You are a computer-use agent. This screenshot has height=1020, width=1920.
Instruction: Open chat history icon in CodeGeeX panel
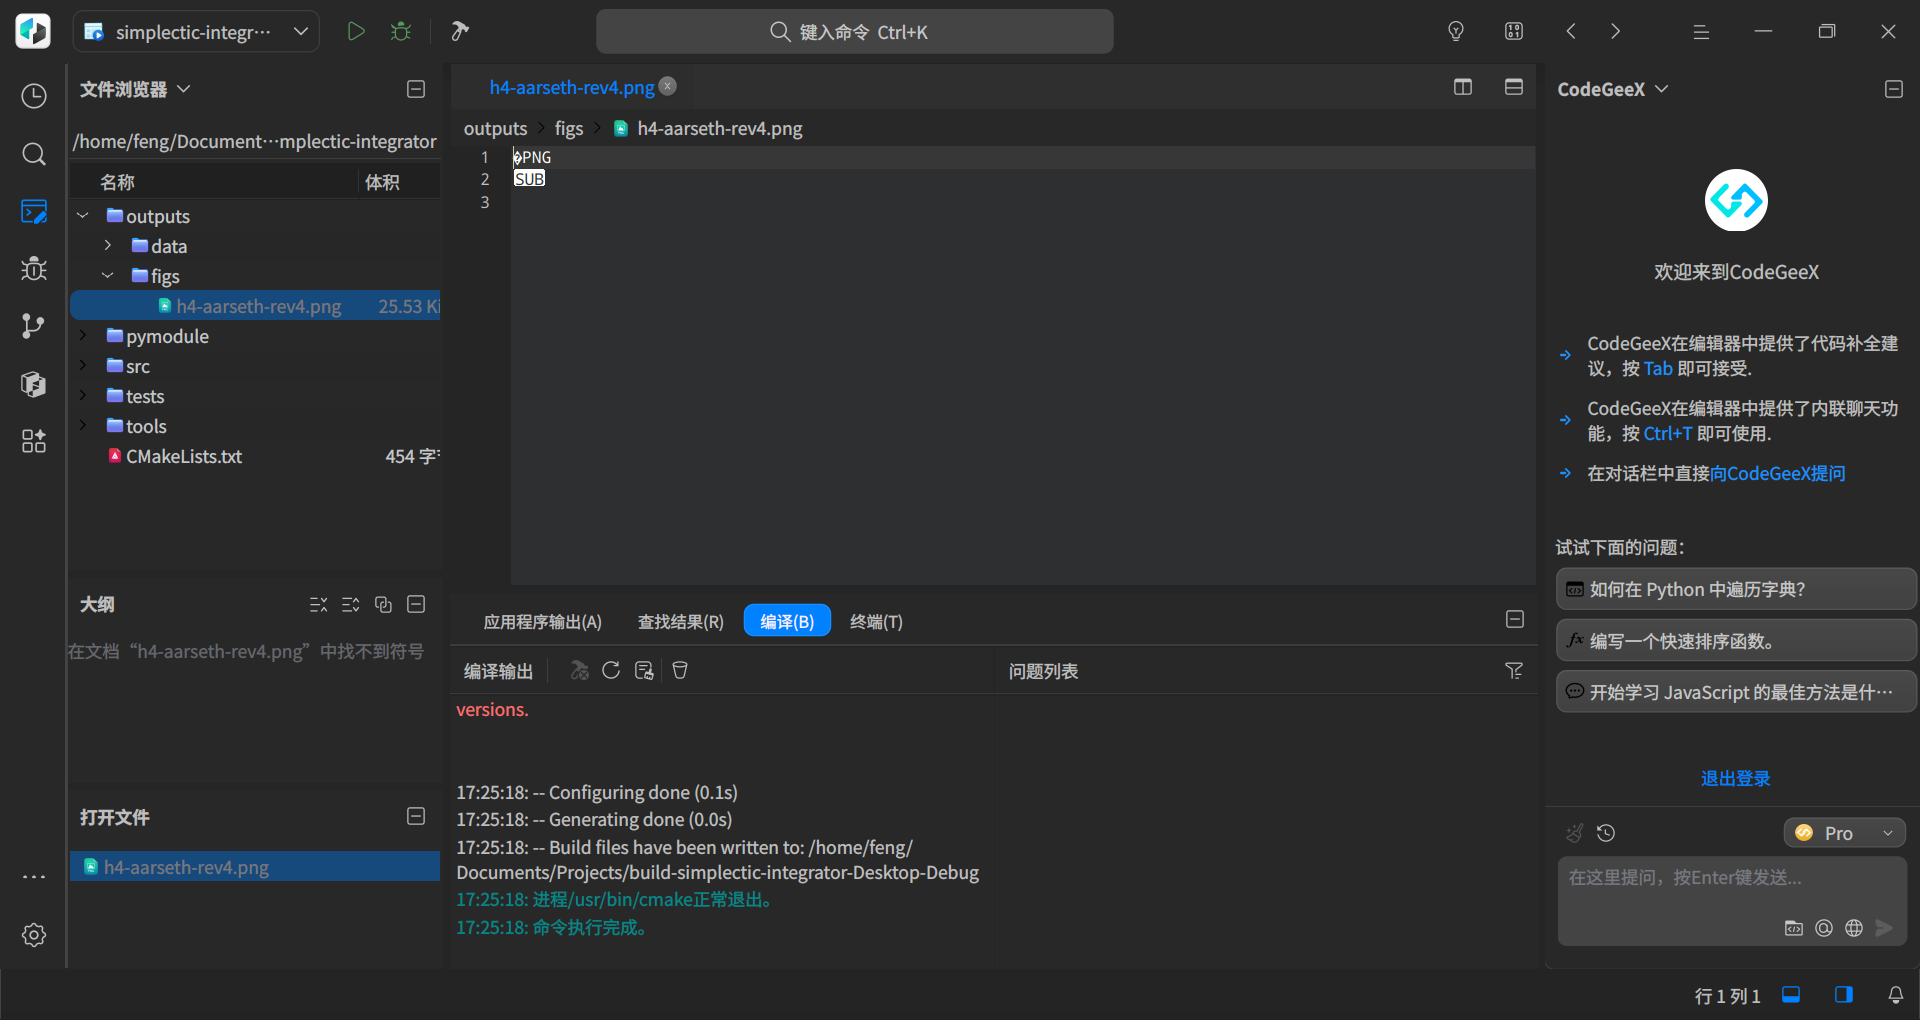[1606, 833]
